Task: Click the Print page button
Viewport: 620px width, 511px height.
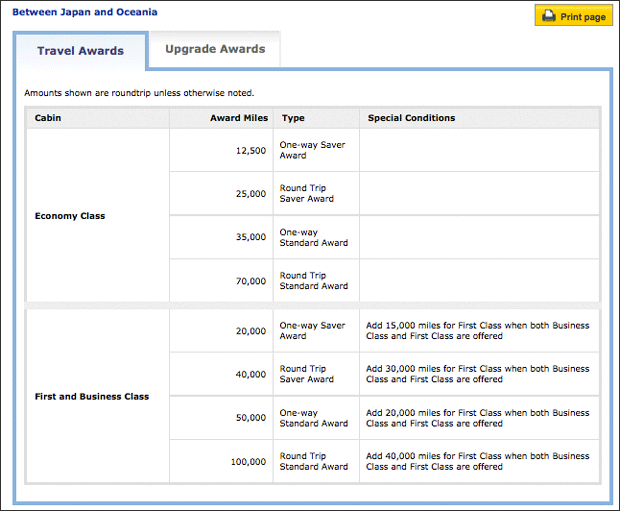Action: click(x=574, y=15)
